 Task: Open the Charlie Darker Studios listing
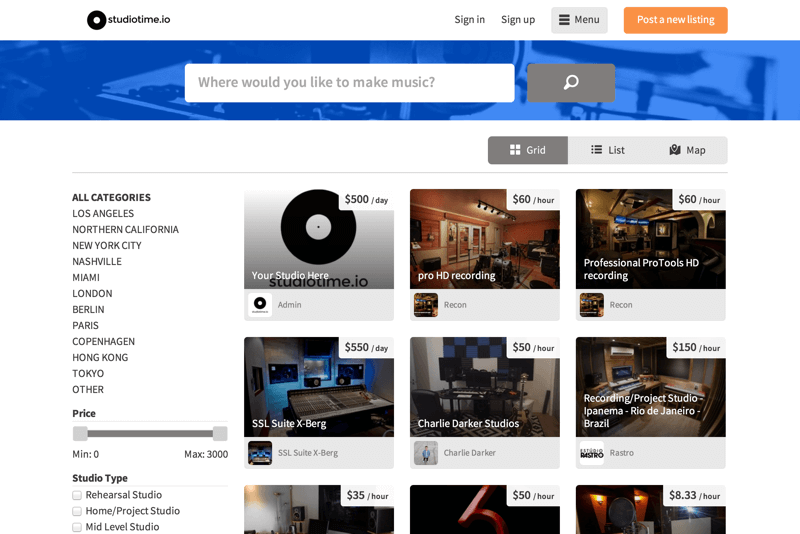pyautogui.click(x=485, y=387)
